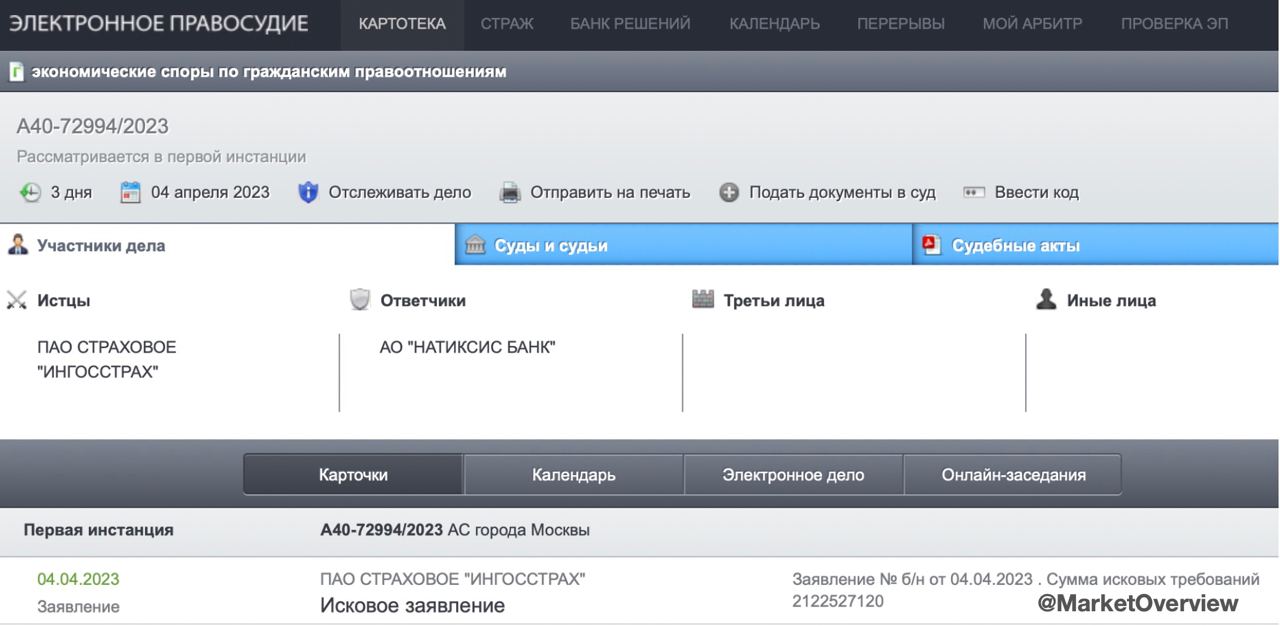Click the courthouse icon on Суды и судьи tab
Image resolution: width=1280 pixels, height=626 pixels.
coord(475,245)
